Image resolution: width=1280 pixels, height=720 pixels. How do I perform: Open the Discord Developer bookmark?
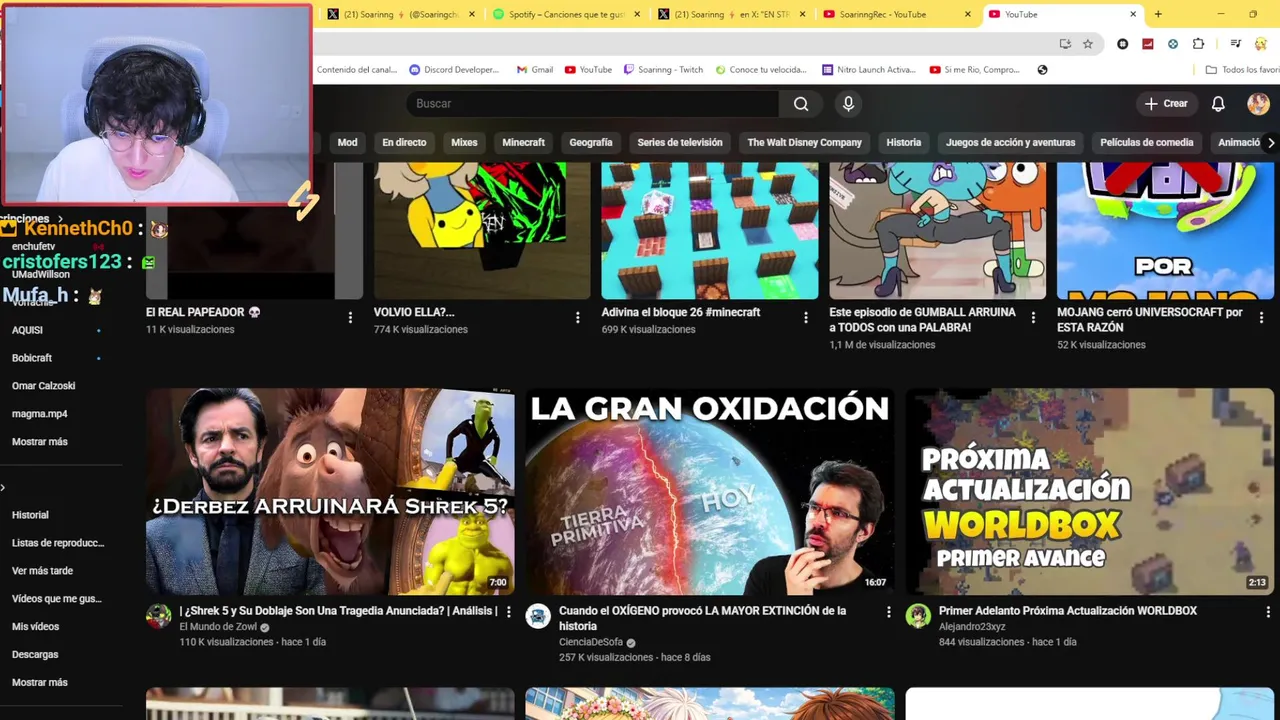coord(454,70)
